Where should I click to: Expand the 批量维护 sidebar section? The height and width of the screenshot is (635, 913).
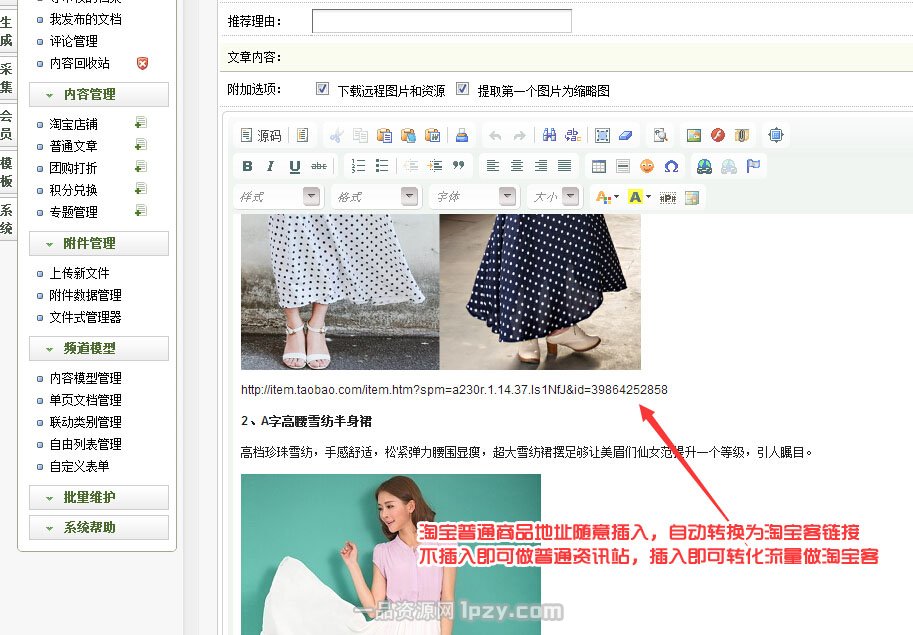coord(99,498)
